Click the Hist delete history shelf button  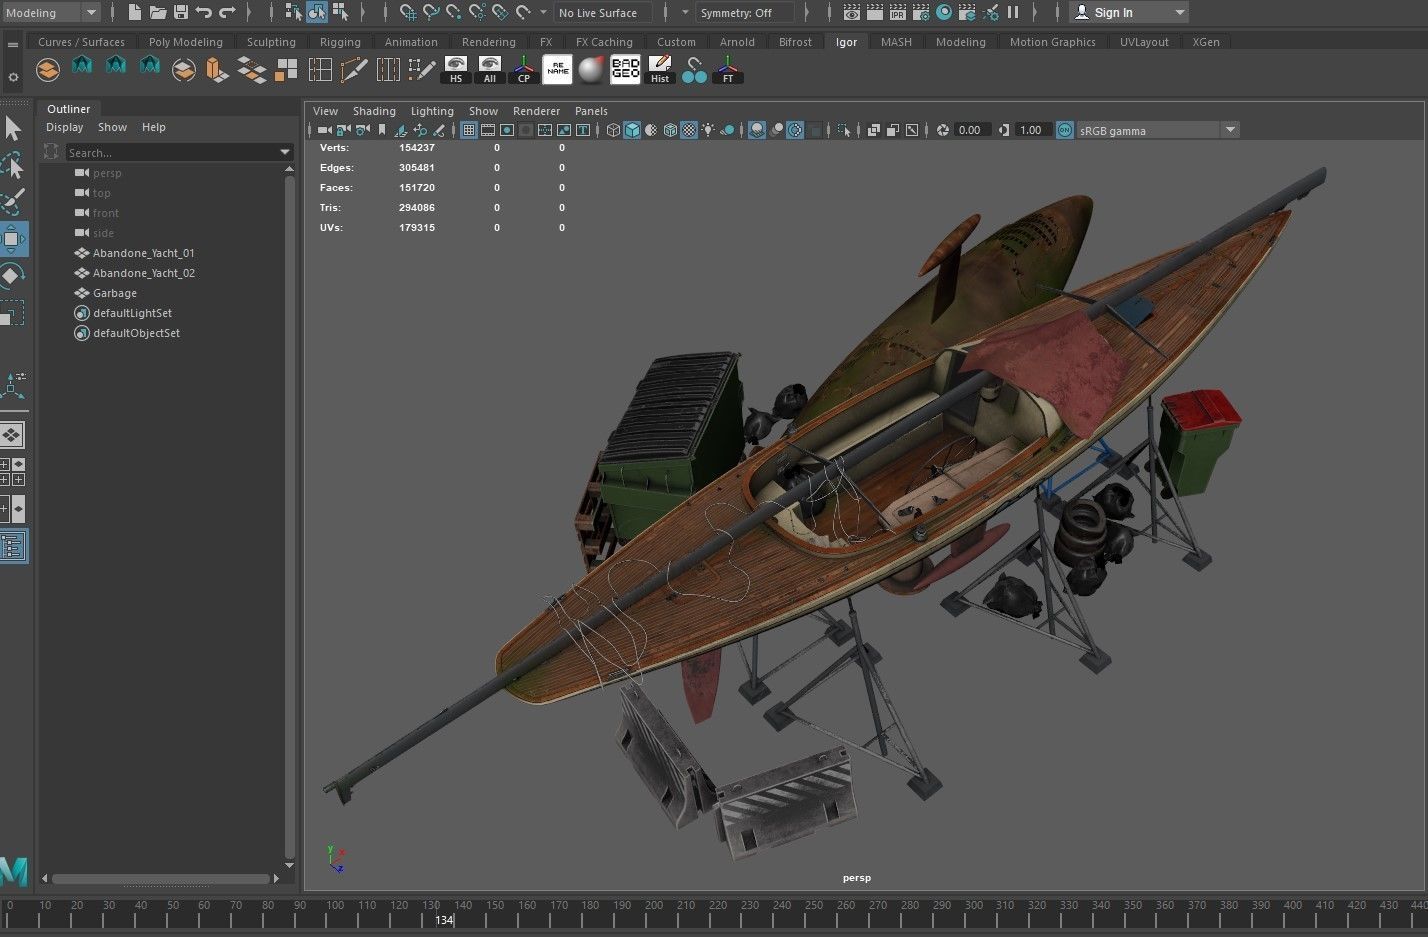pos(660,70)
